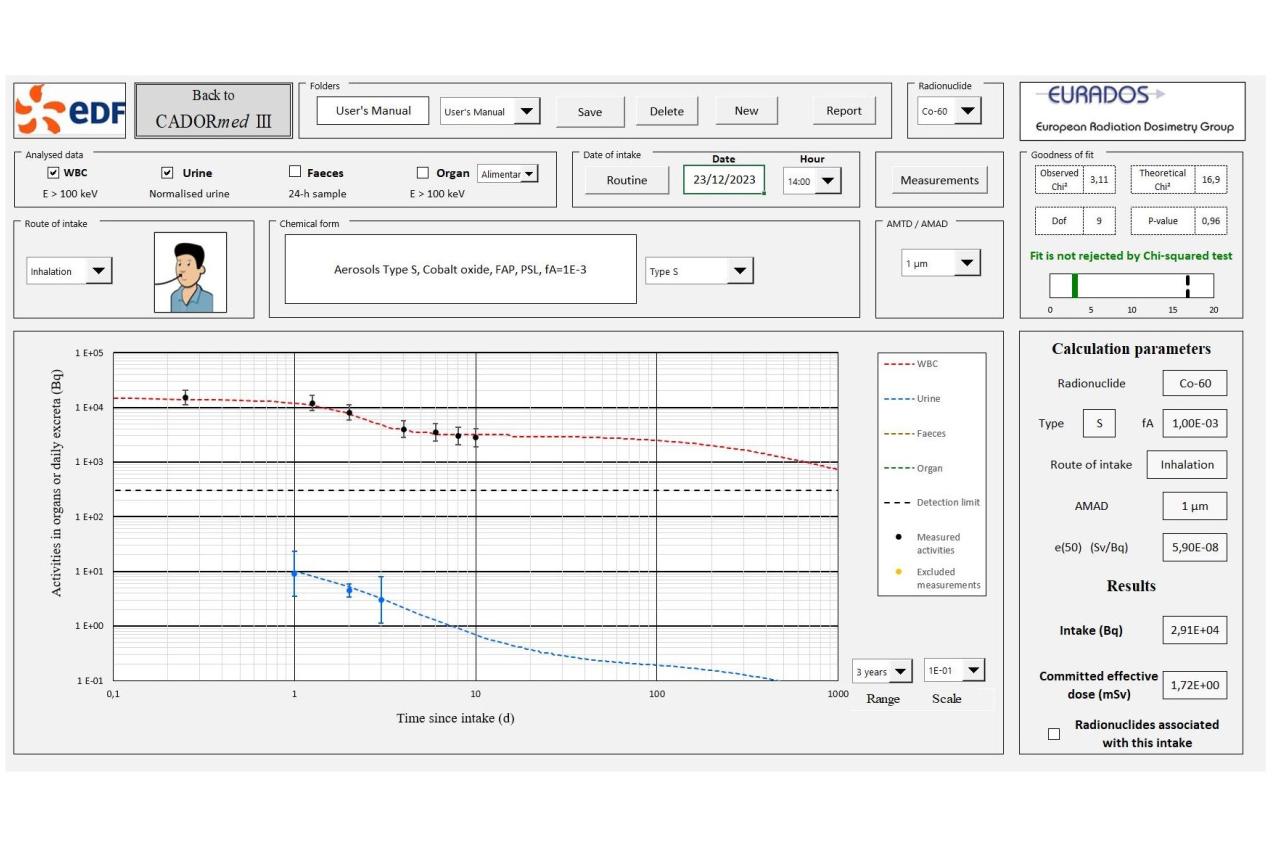Click the EDF logo icon

pos(70,110)
